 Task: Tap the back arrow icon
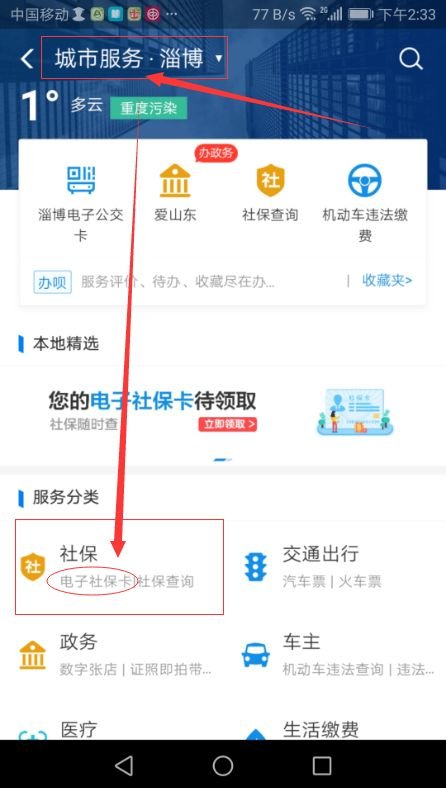(x=27, y=59)
